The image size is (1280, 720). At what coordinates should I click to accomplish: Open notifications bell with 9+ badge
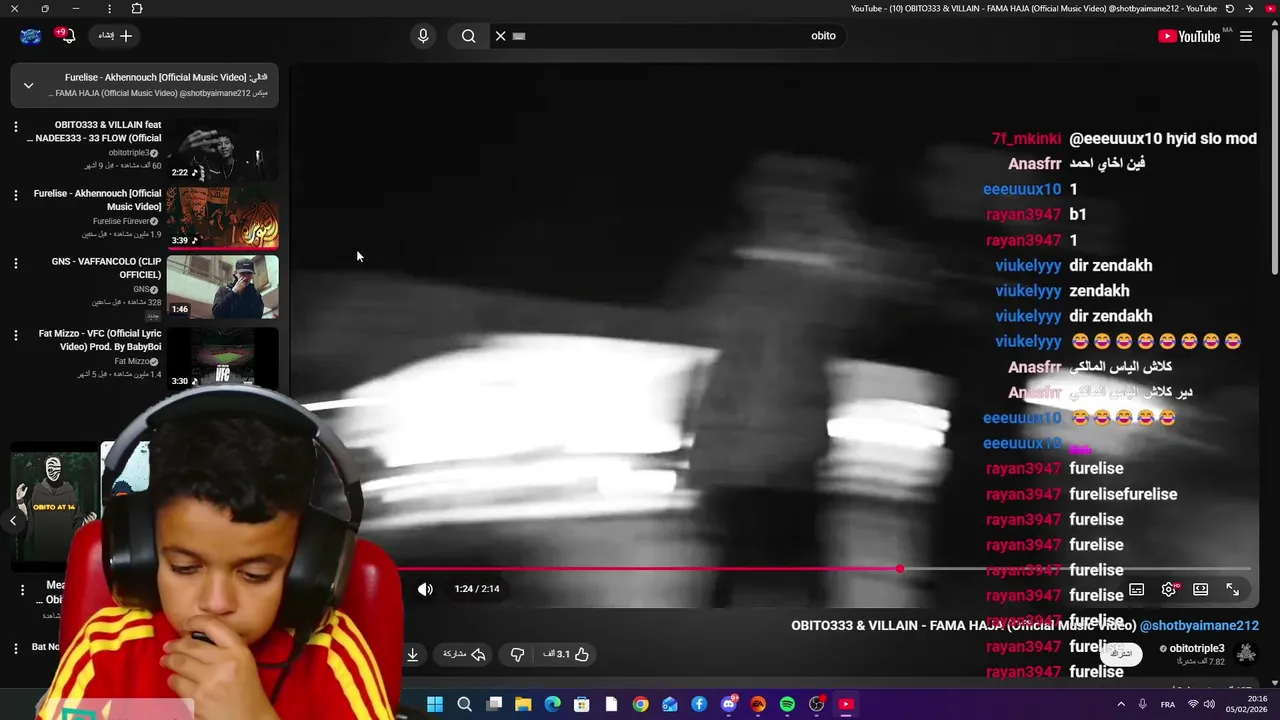coord(67,36)
